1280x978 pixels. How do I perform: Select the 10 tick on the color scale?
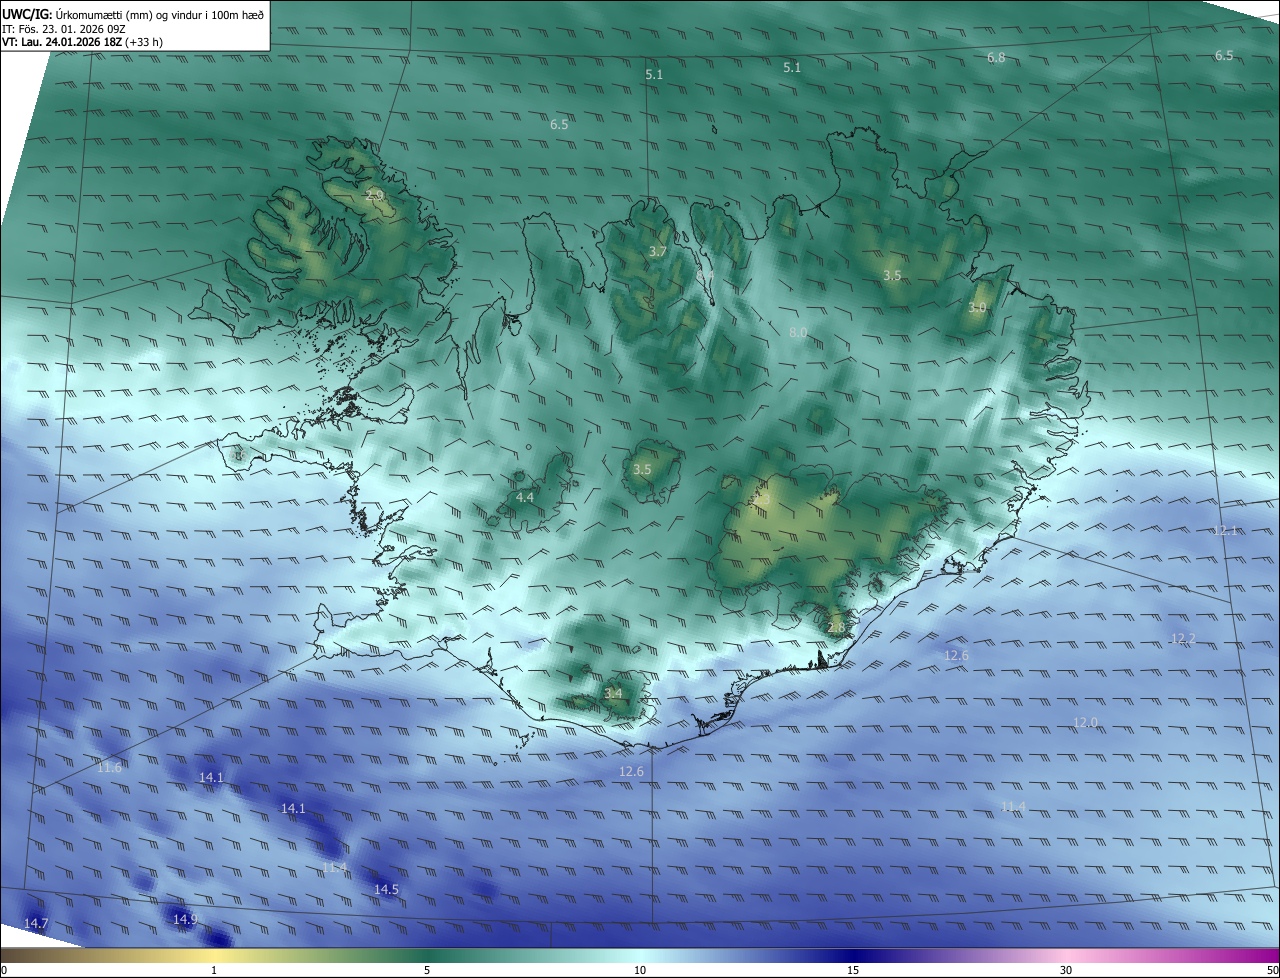click(x=640, y=970)
